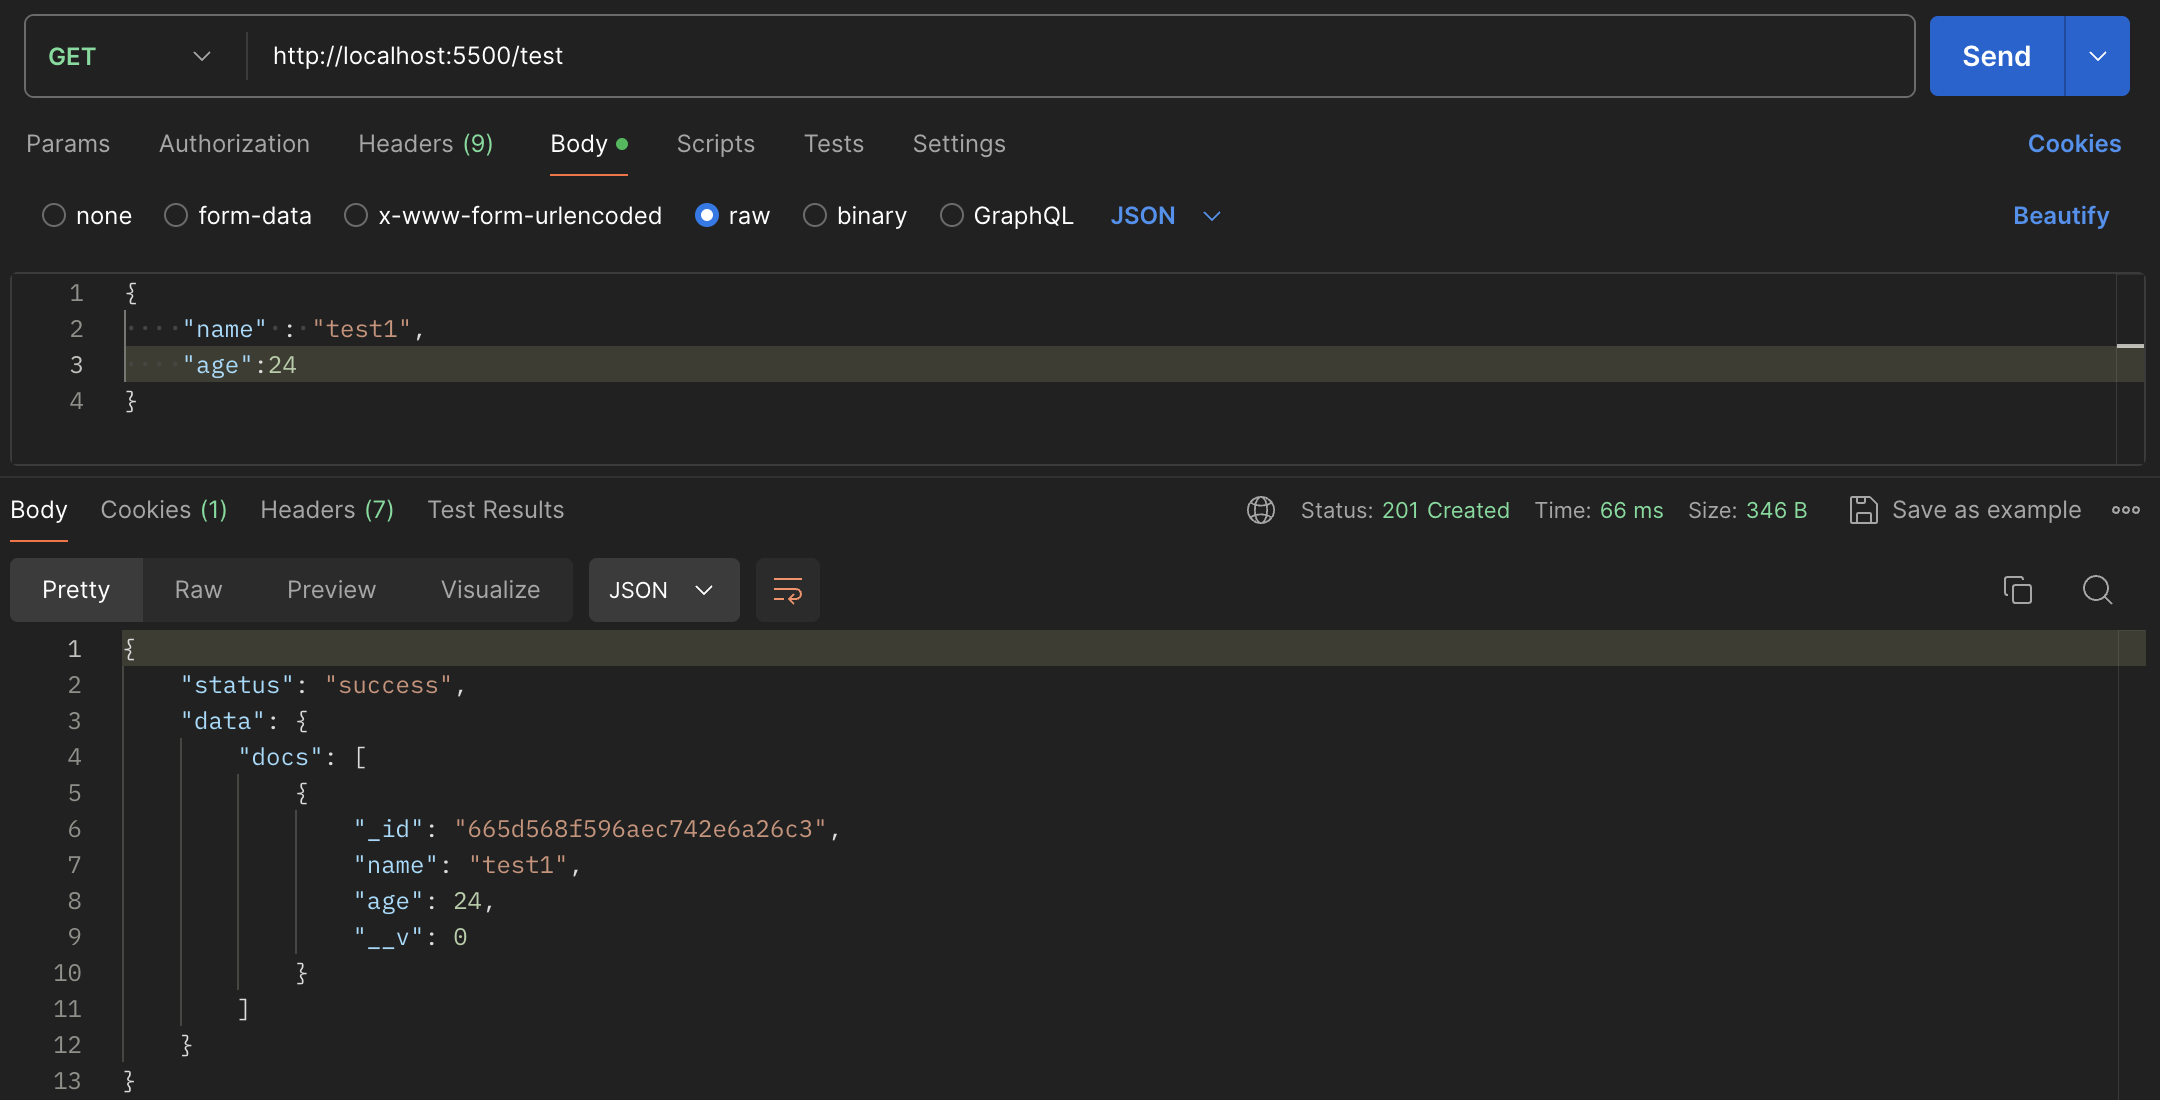Copy the response body with copy icon
The image size is (2160, 1100).
coord(2017,590)
